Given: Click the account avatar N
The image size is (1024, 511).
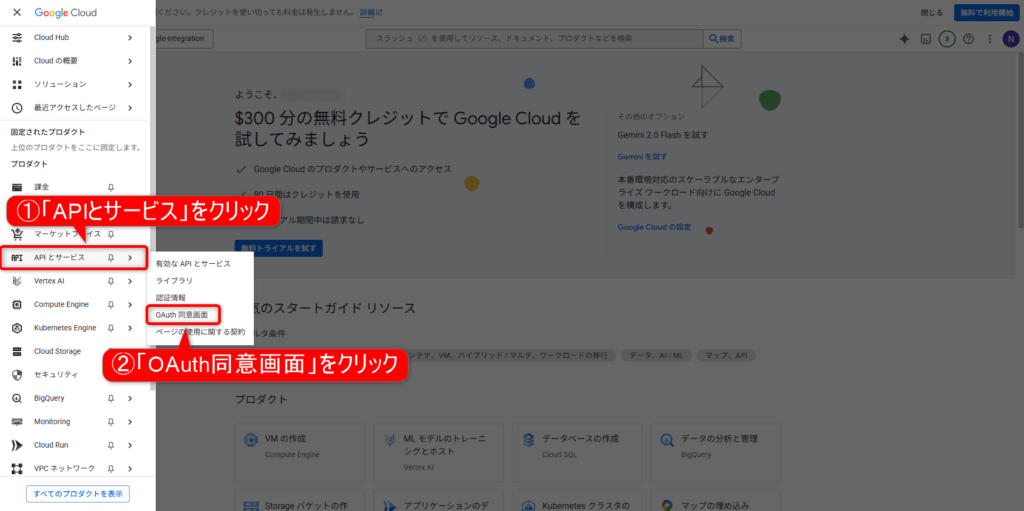Looking at the screenshot, I should click(1009, 39).
